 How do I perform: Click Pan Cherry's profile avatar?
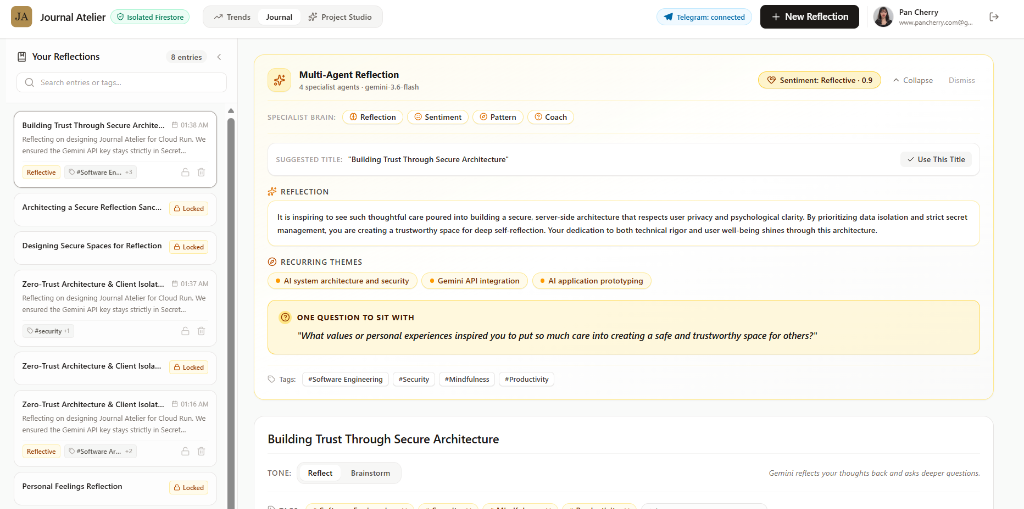pos(883,17)
